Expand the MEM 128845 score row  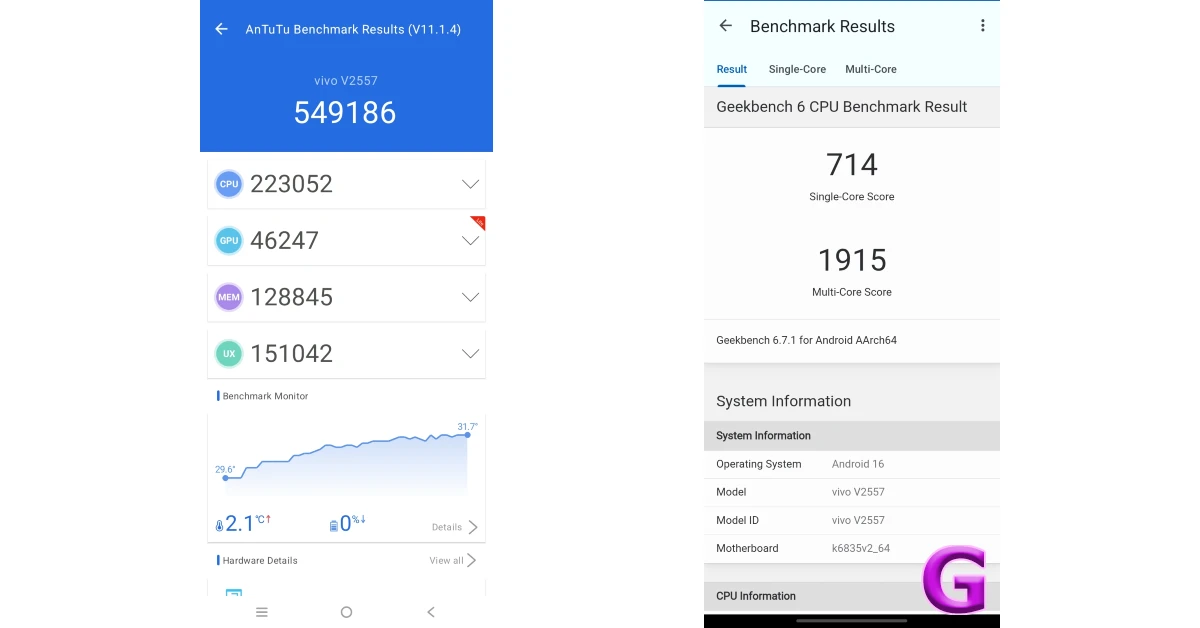[x=470, y=297]
